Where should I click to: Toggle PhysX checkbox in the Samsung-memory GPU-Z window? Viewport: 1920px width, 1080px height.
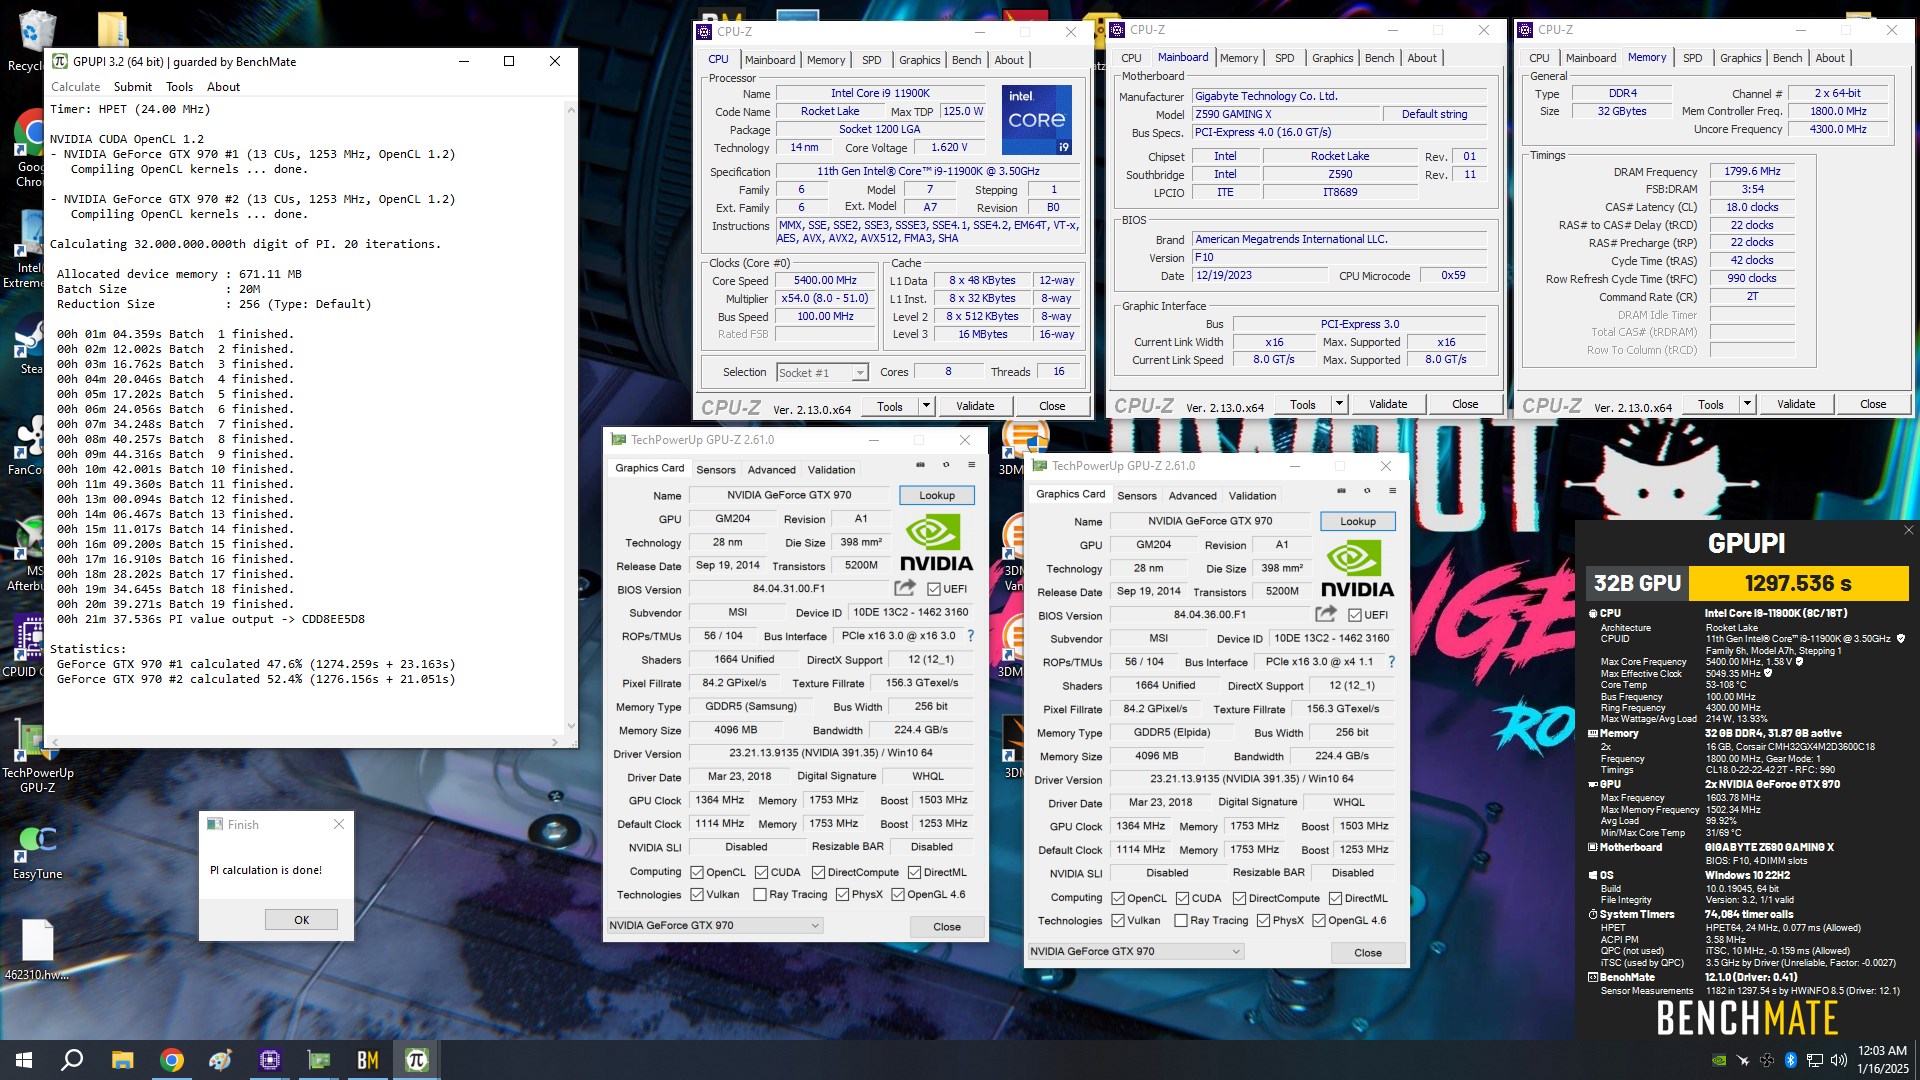tap(842, 895)
